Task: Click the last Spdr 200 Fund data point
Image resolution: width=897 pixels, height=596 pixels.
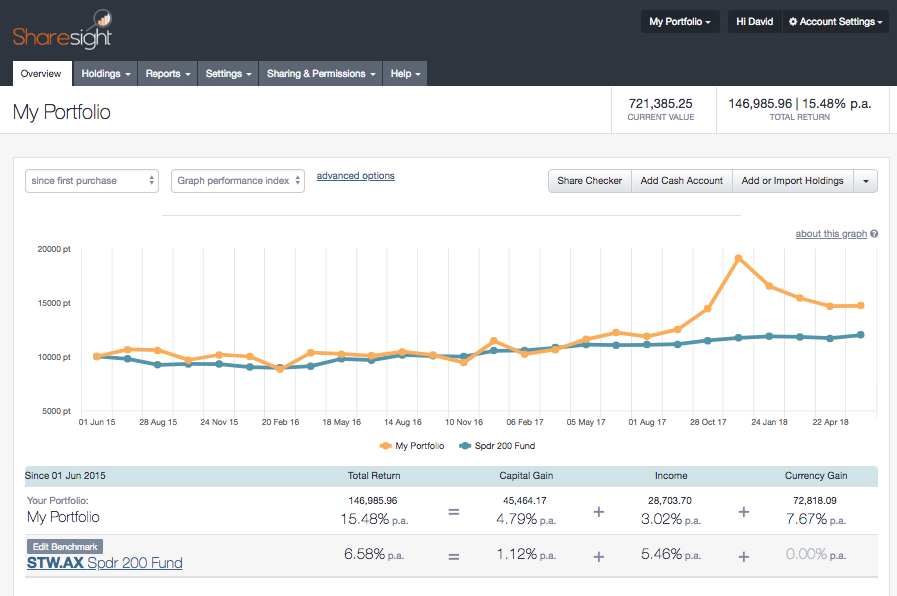Action: coord(860,335)
